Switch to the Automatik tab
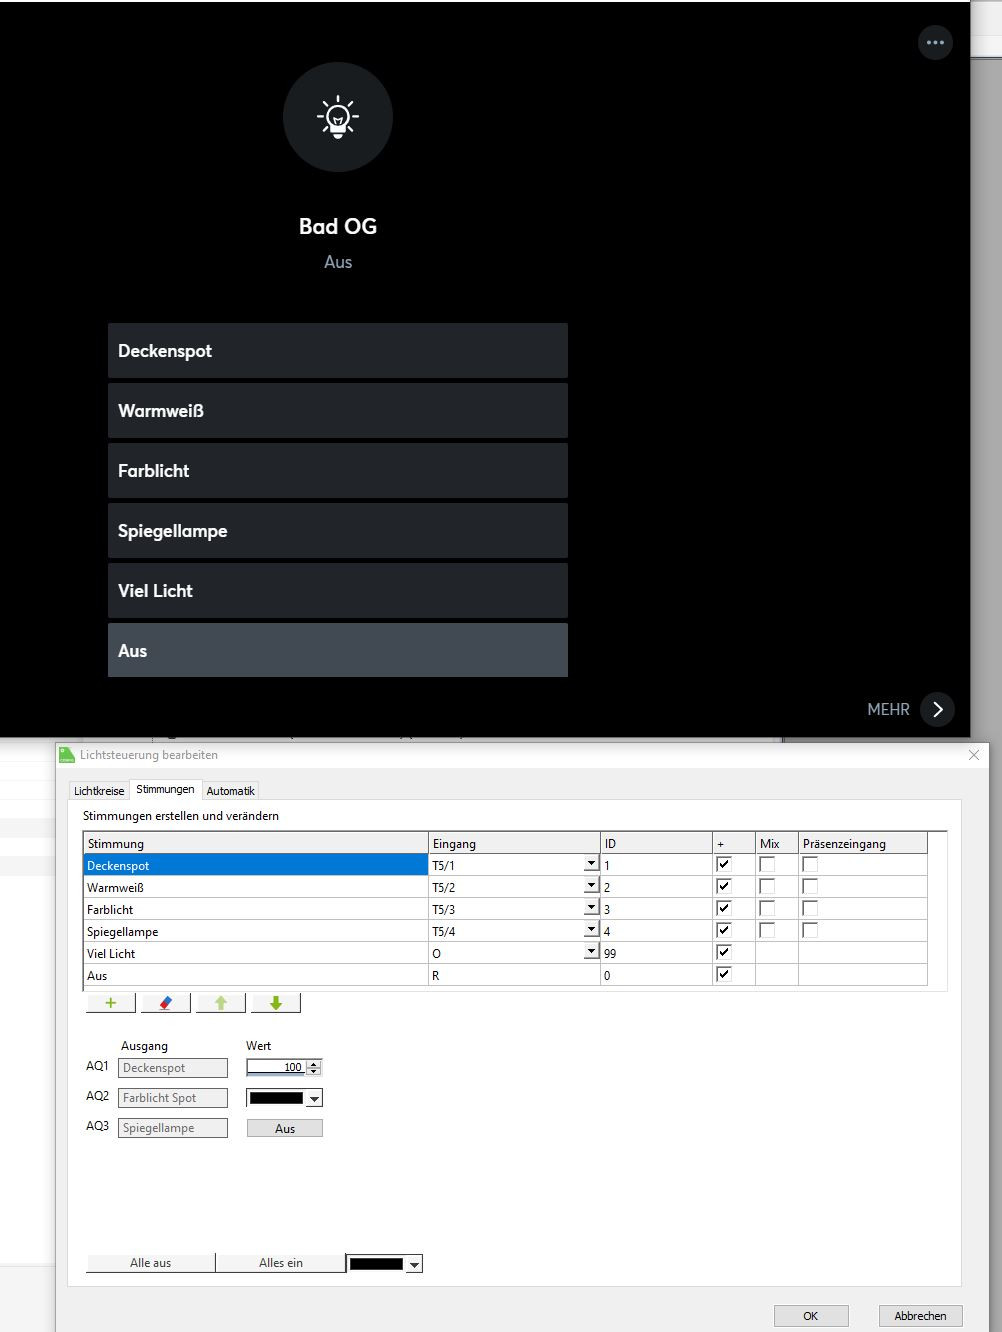This screenshot has width=1002, height=1332. [231, 791]
